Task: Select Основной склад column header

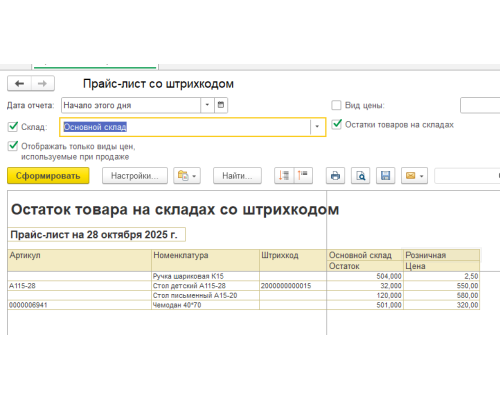Action: [365, 255]
